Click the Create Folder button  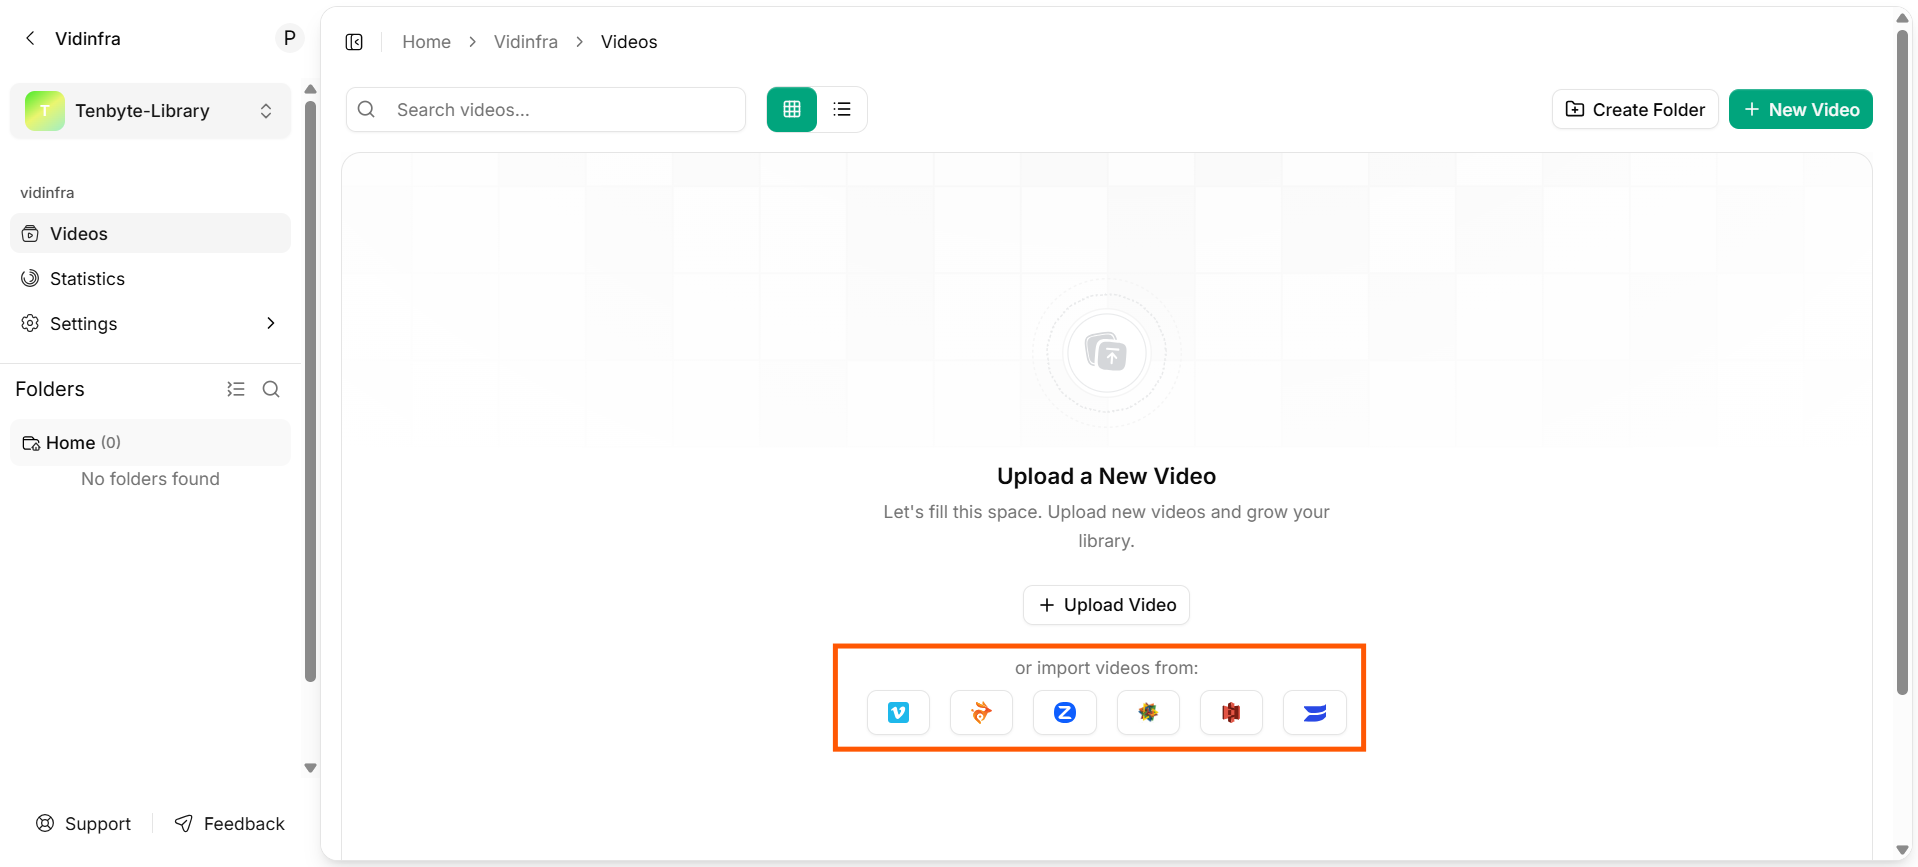1635,110
